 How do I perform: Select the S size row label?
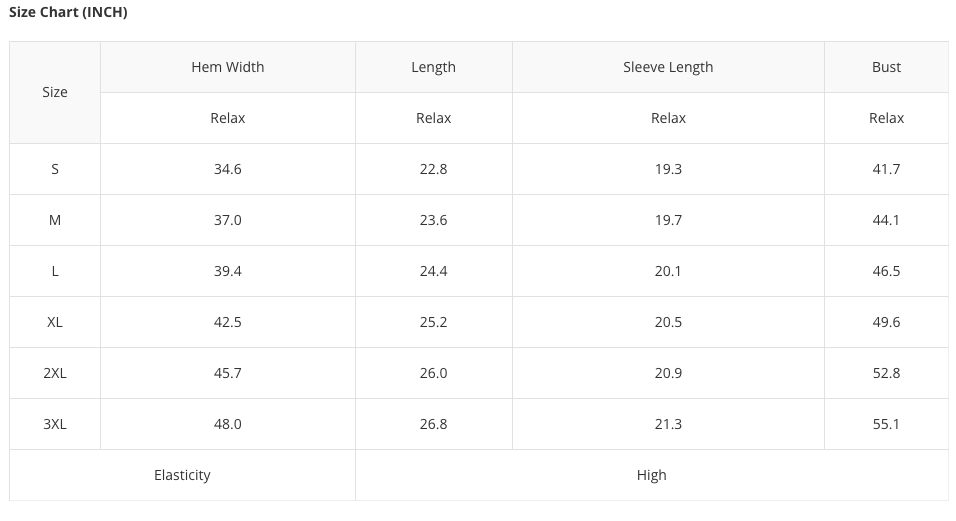tap(55, 169)
